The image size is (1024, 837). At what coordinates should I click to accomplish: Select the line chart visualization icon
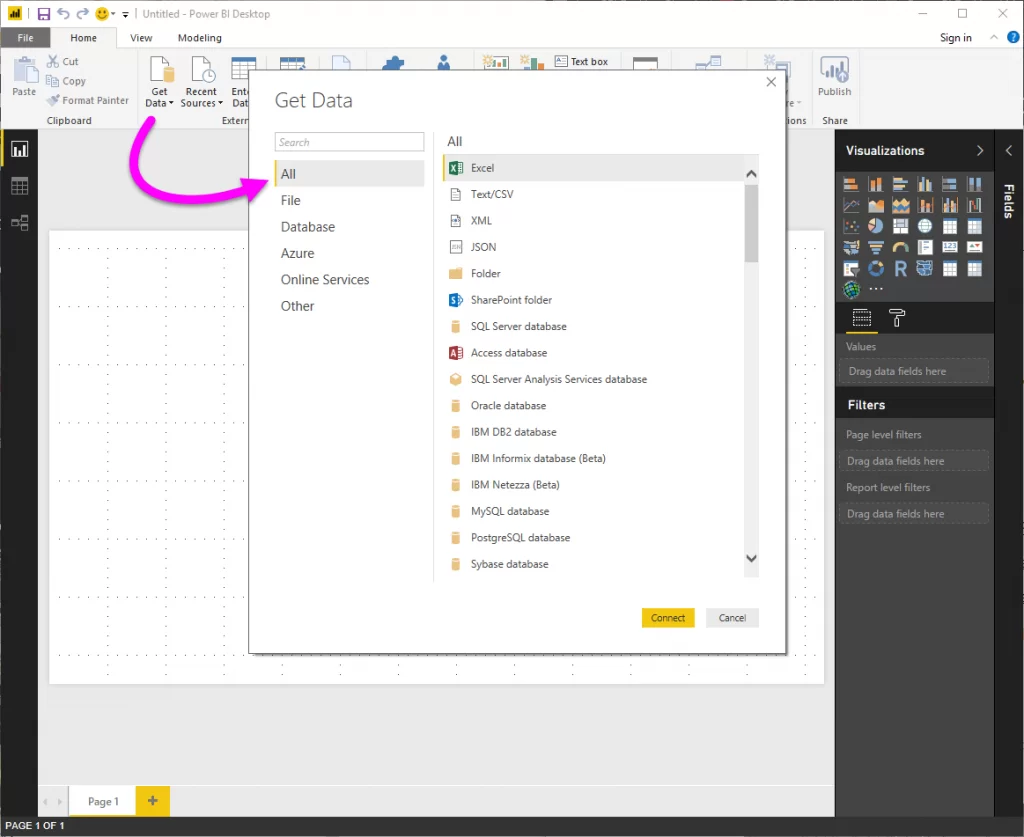851,204
